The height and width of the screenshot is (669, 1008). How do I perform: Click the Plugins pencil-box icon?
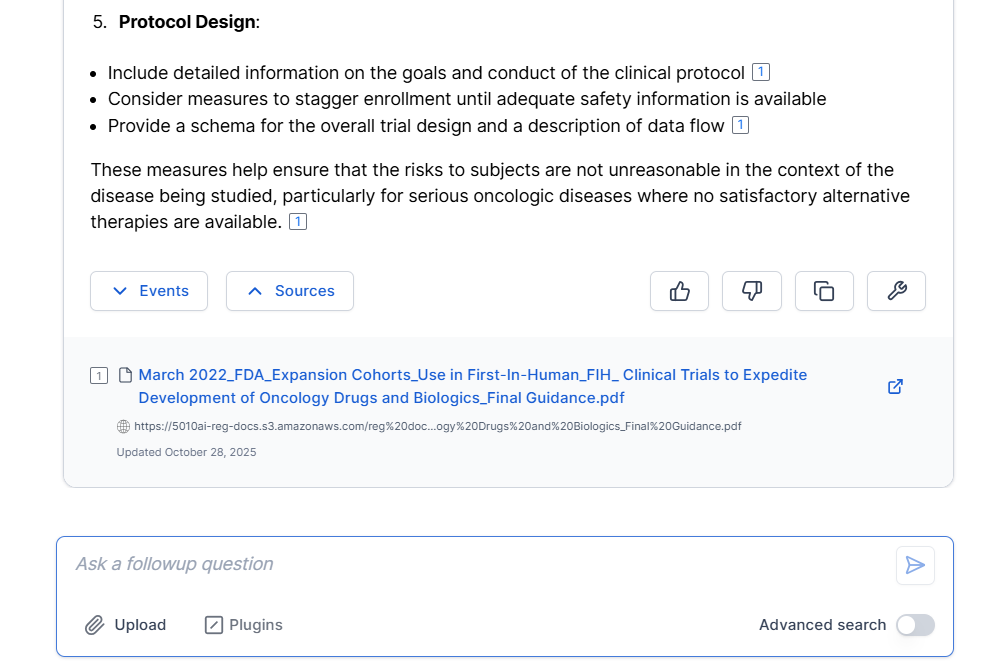pos(214,625)
